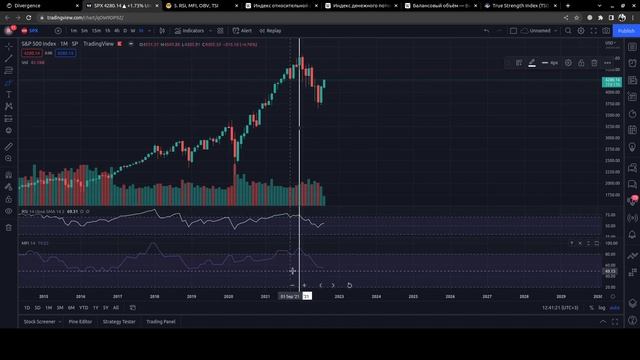This screenshot has height=360, width=640.
Task: Open indicator templates grid
Action: coord(220,31)
